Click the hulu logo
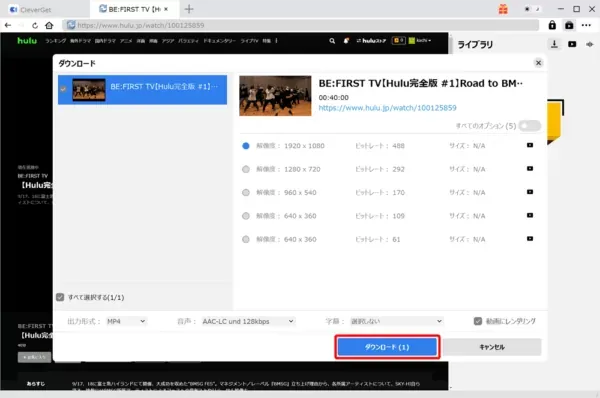The width and height of the screenshot is (600, 398). (27, 41)
